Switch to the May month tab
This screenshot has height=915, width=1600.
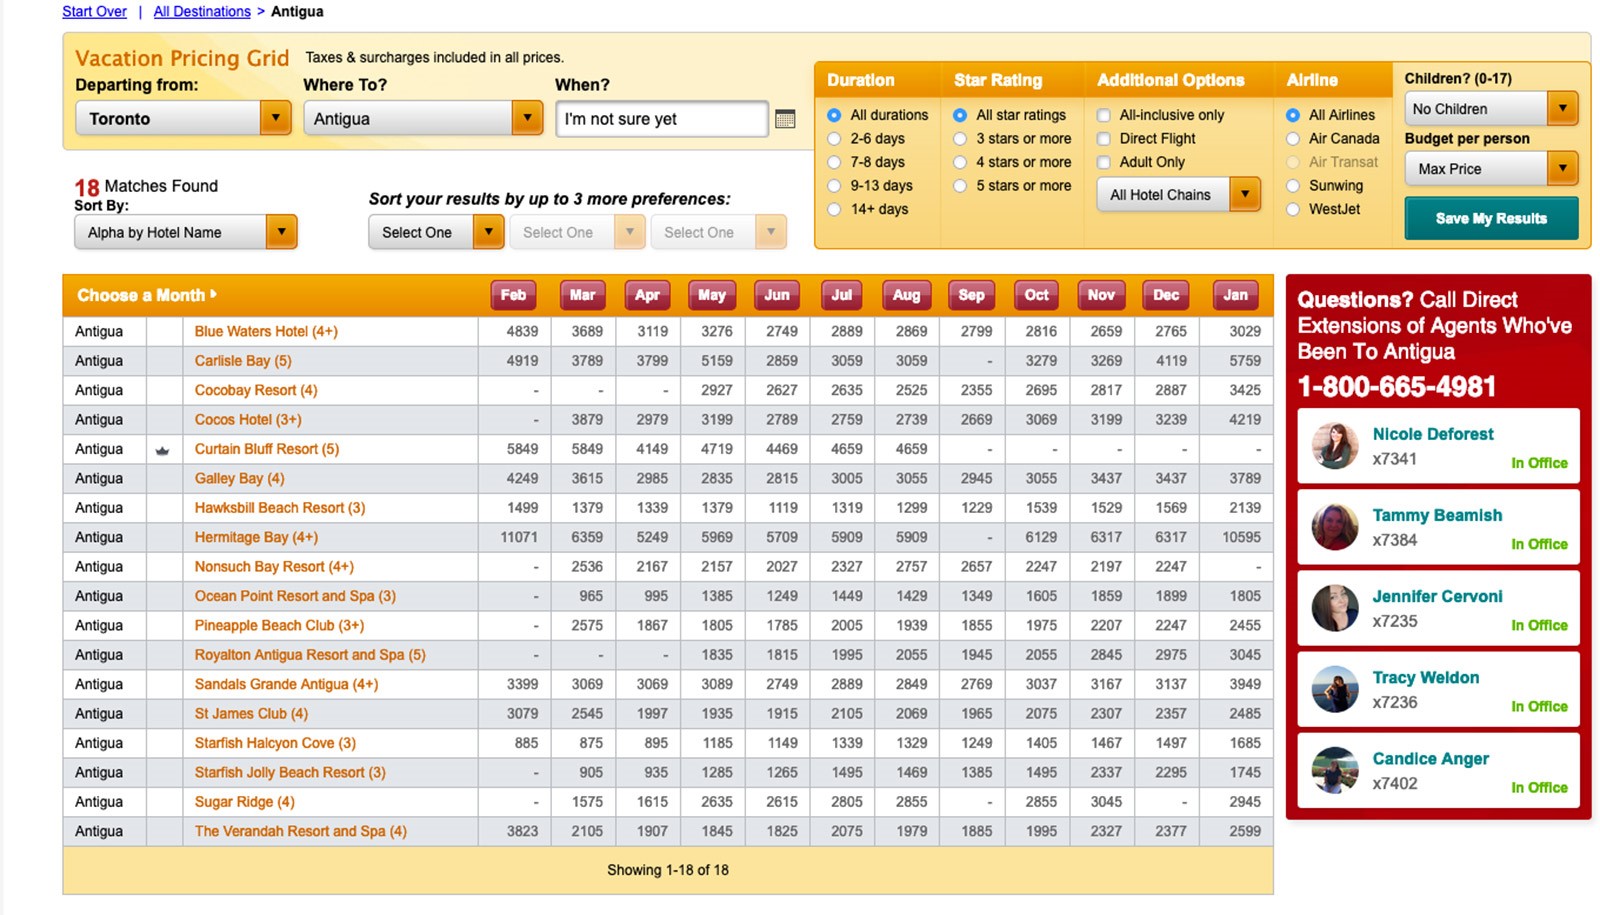pyautogui.click(x=712, y=295)
